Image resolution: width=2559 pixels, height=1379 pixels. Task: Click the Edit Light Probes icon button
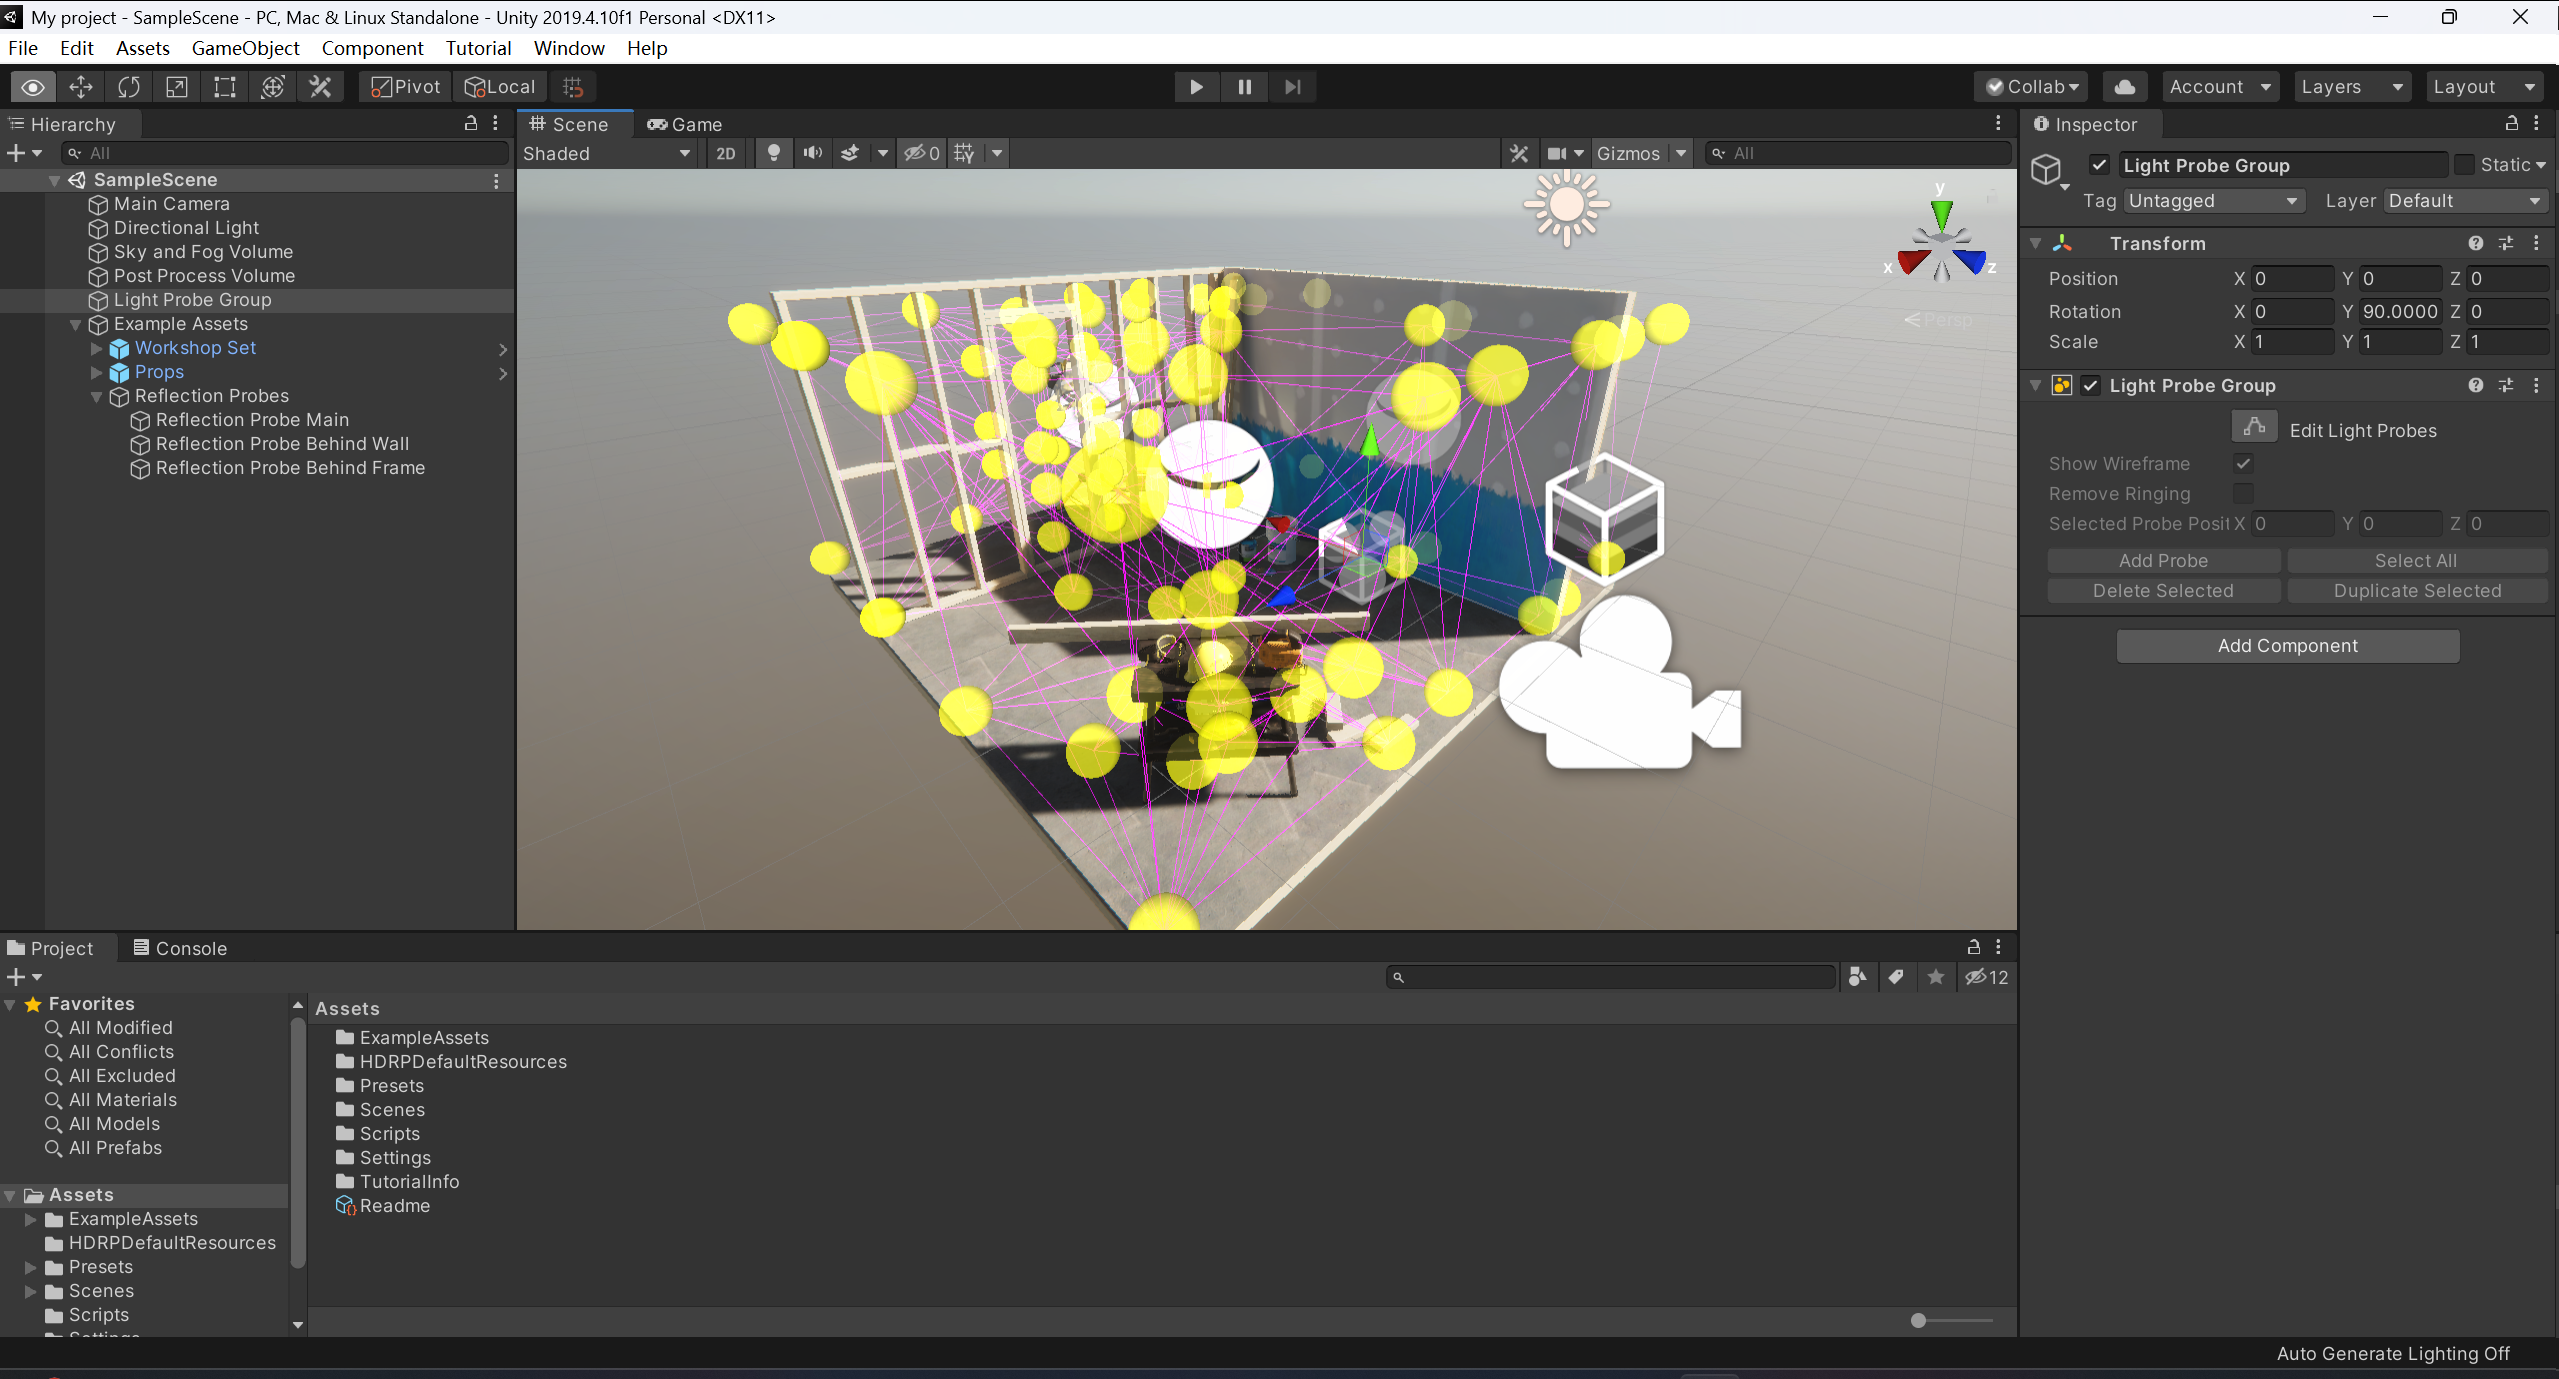(x=2254, y=428)
